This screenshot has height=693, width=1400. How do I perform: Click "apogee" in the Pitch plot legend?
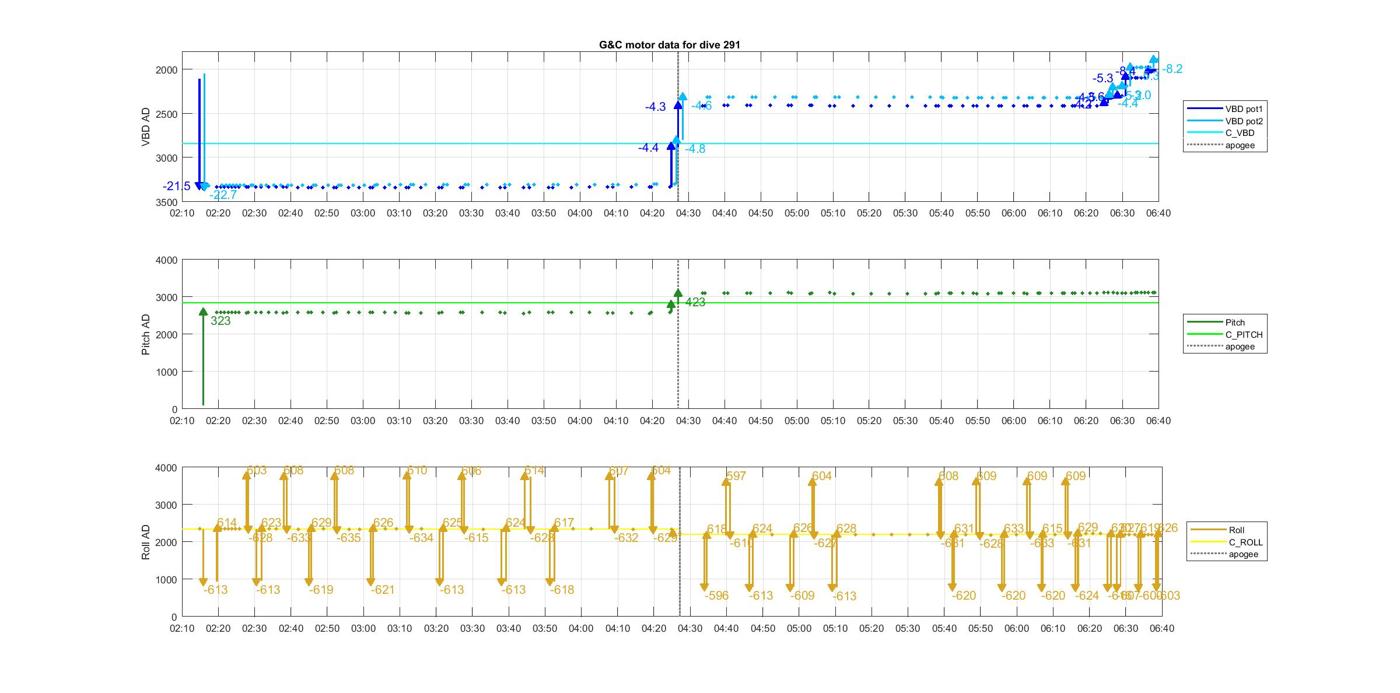tap(1224, 346)
